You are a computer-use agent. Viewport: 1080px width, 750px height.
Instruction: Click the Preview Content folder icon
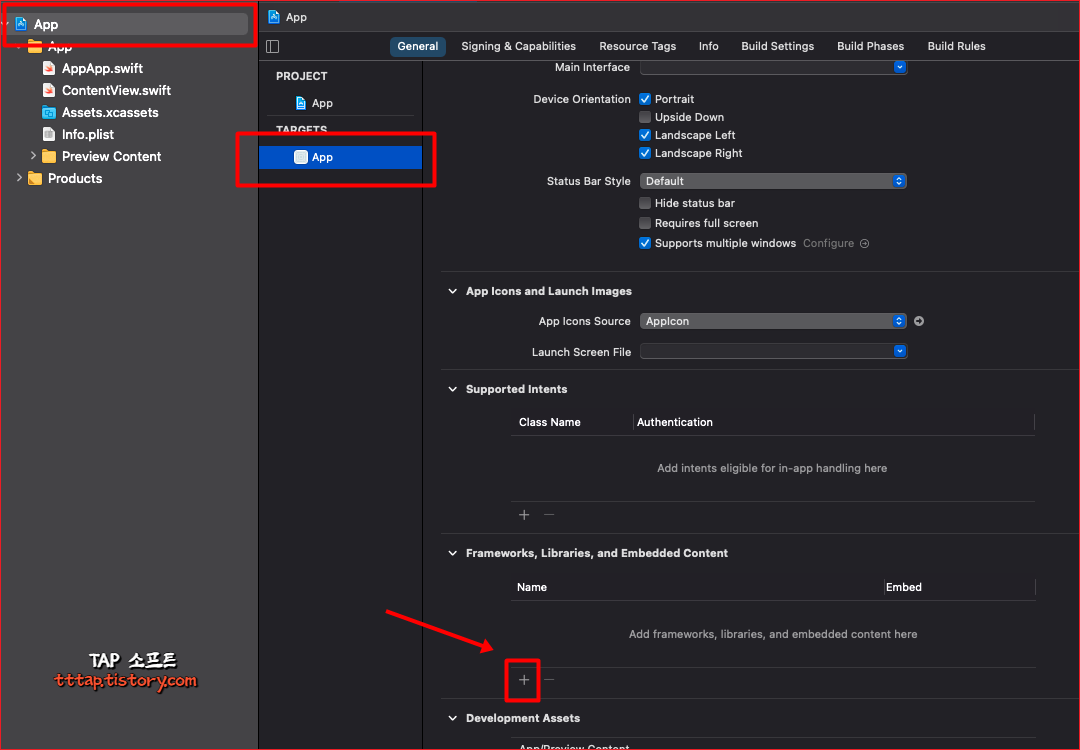coord(49,156)
